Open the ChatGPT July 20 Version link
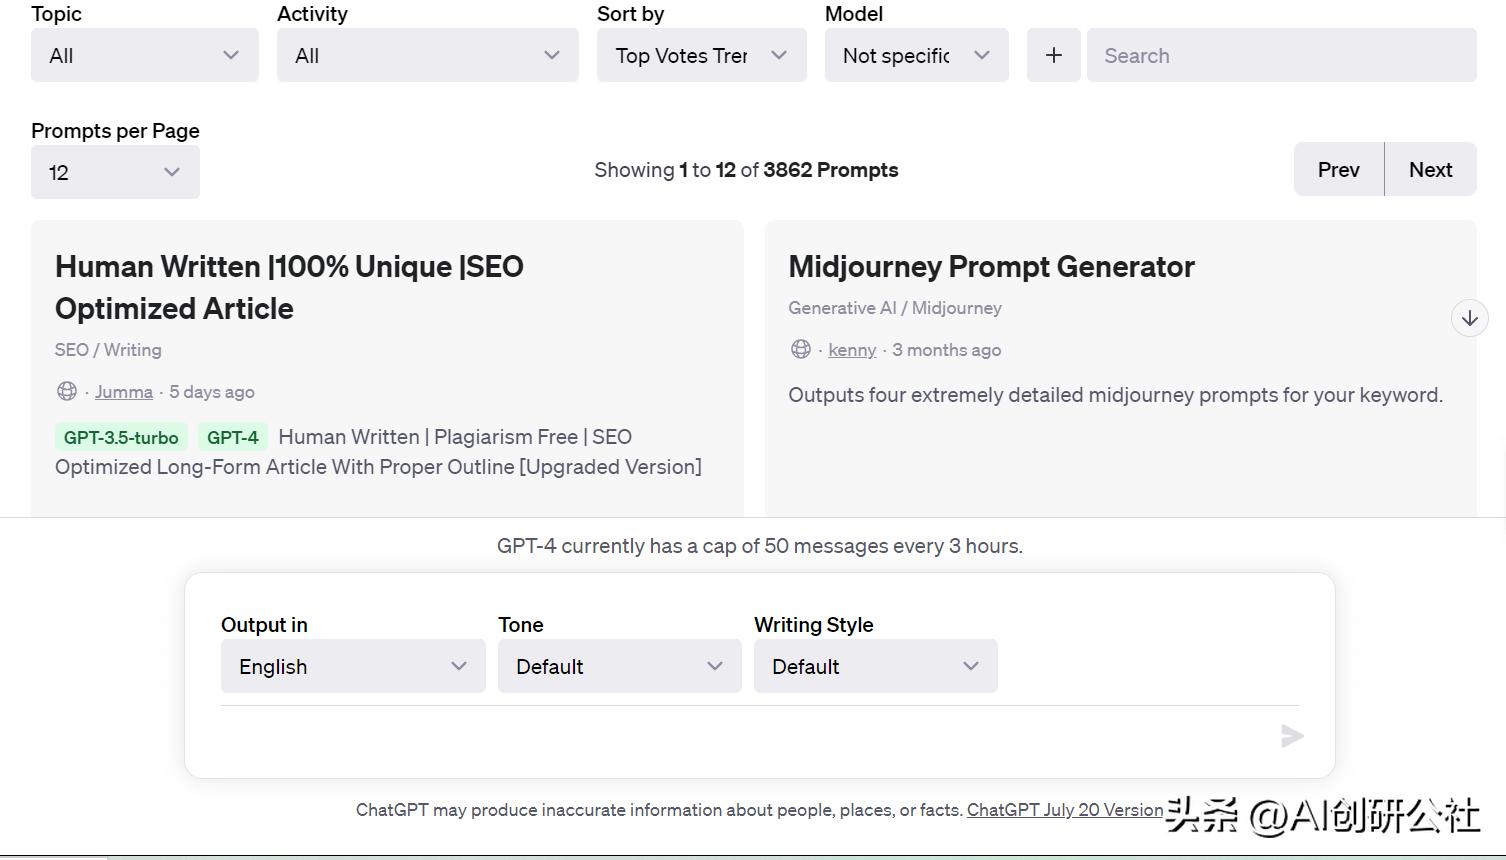Screen dimensions: 1506x860 click(1064, 810)
